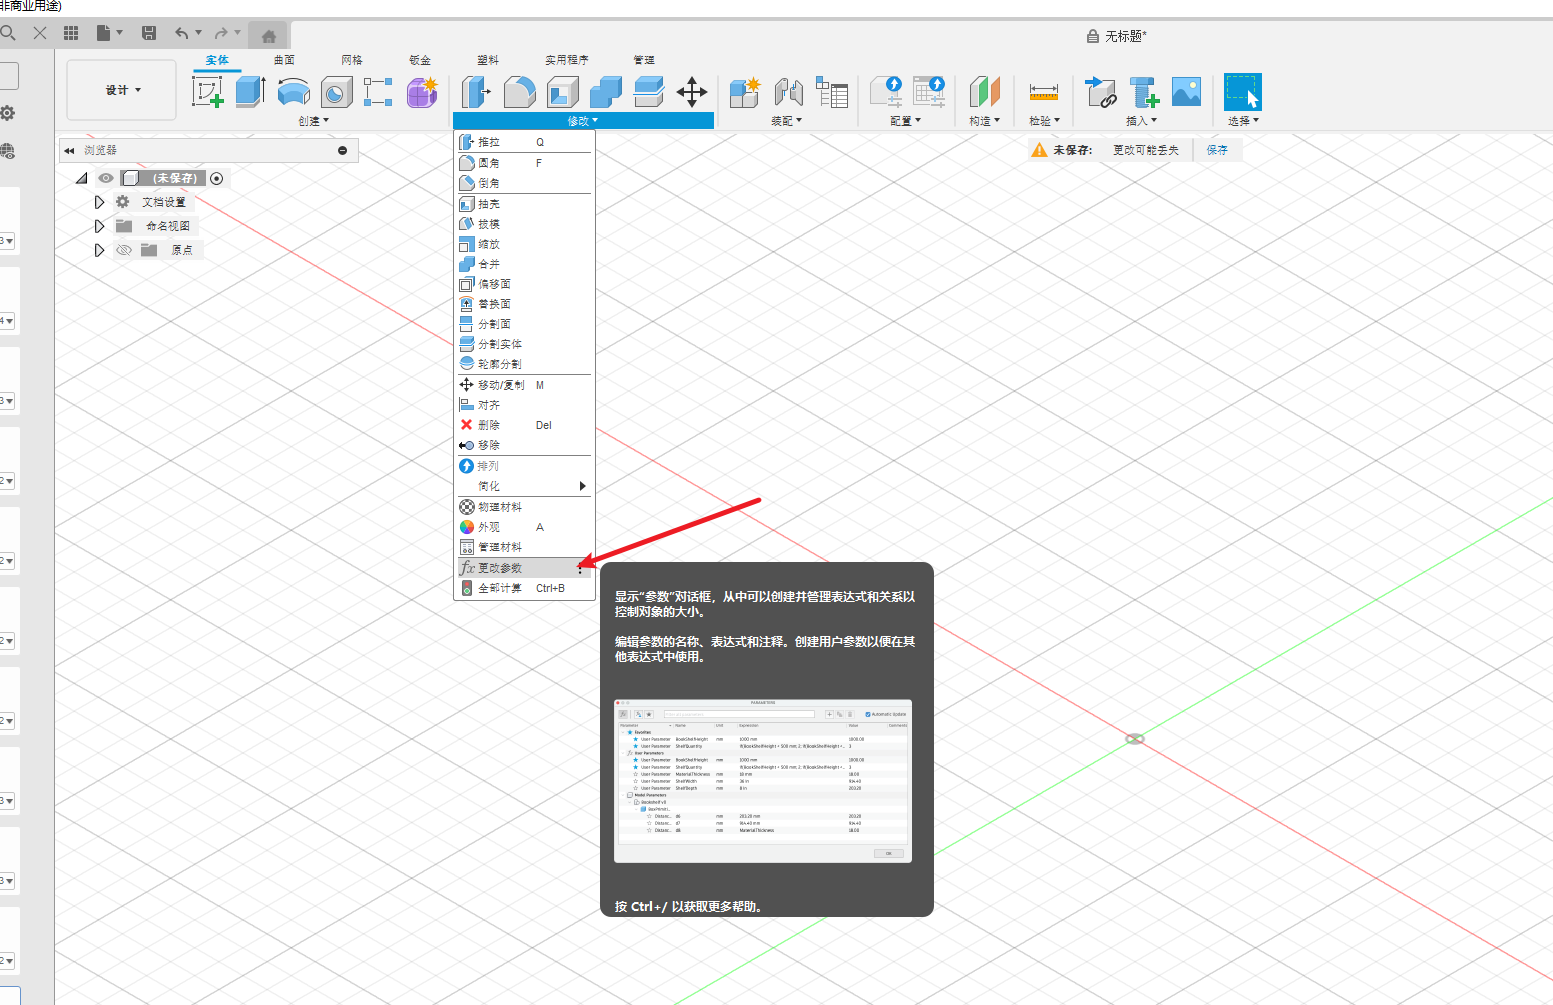
Task: Select the Measure ruler icon under 检验
Action: click(x=1043, y=92)
